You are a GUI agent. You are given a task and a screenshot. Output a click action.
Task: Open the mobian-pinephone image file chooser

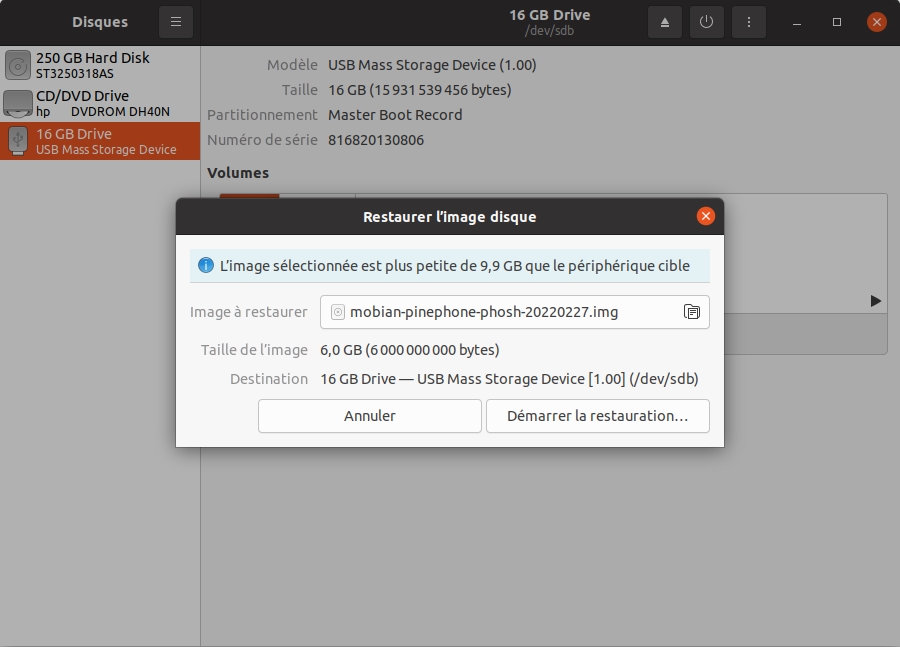click(x=500, y=312)
